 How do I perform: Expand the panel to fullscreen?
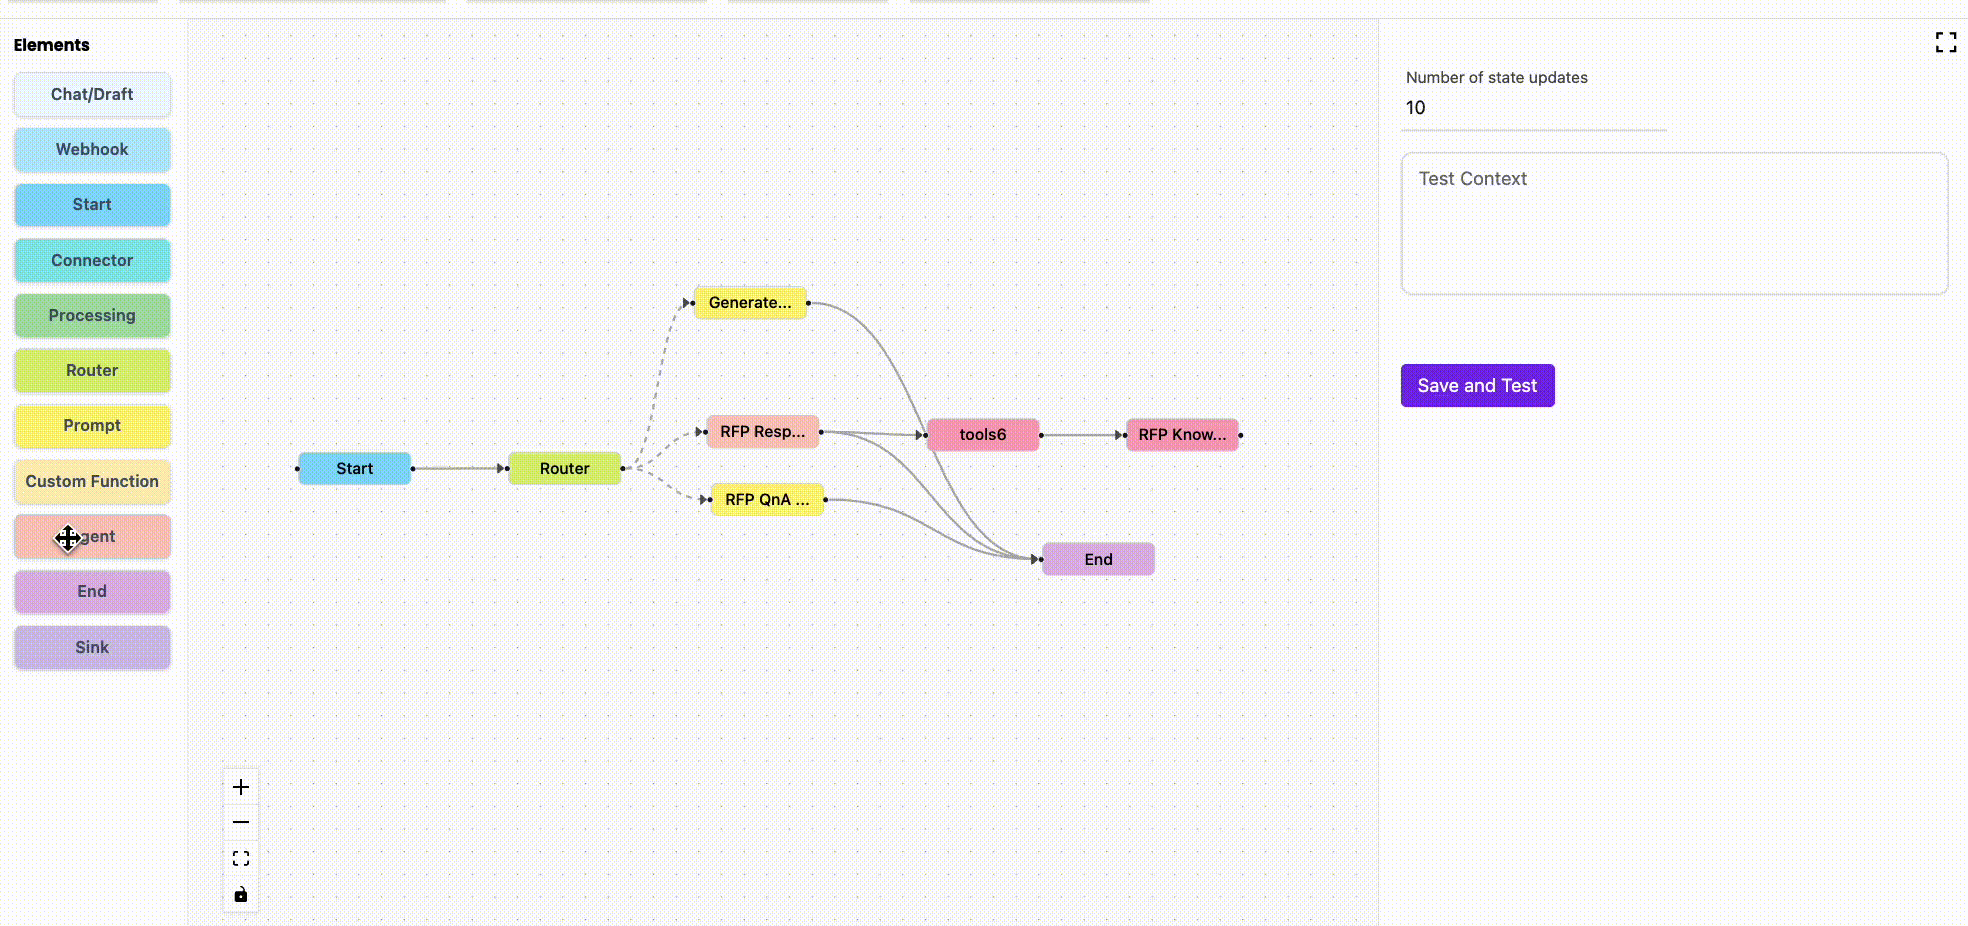click(1945, 42)
